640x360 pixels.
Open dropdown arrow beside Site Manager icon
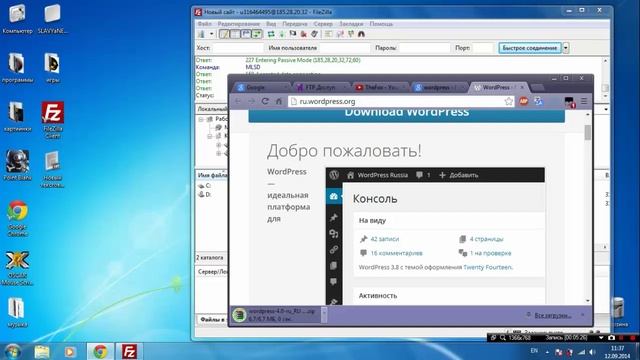[x=211, y=34]
